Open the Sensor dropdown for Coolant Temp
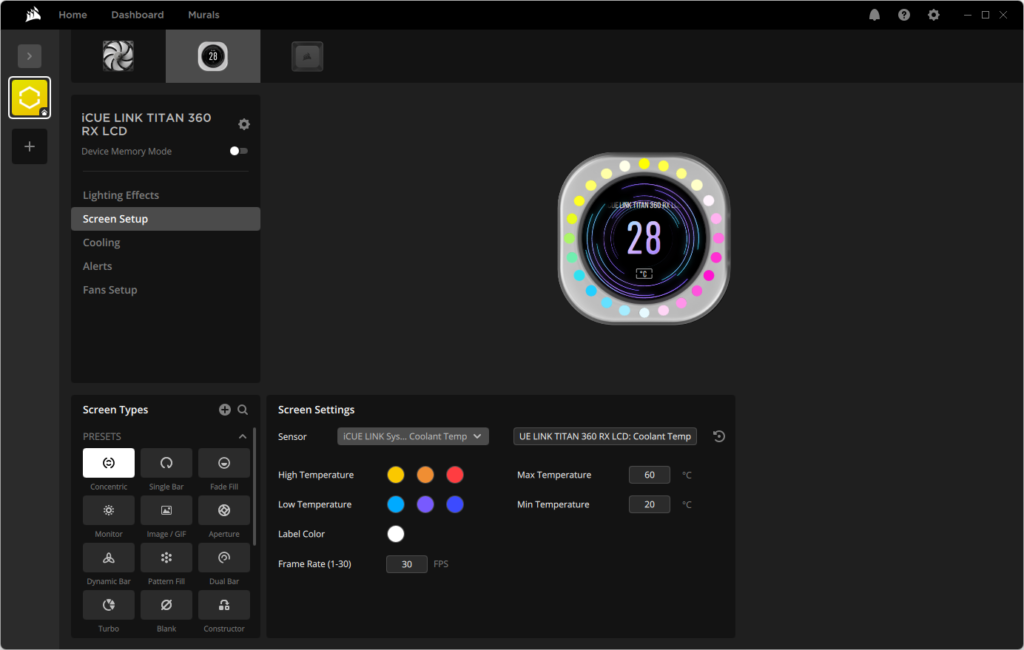Image resolution: width=1024 pixels, height=650 pixels. click(x=413, y=436)
